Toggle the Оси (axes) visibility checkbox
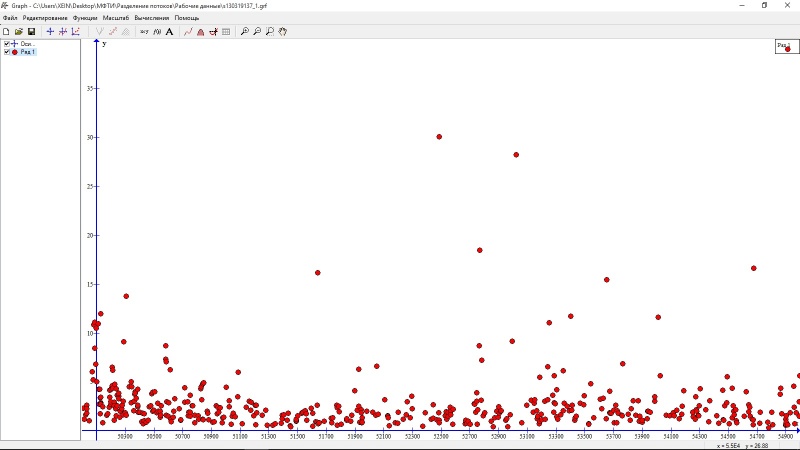Image resolution: width=800 pixels, height=450 pixels. coord(7,44)
